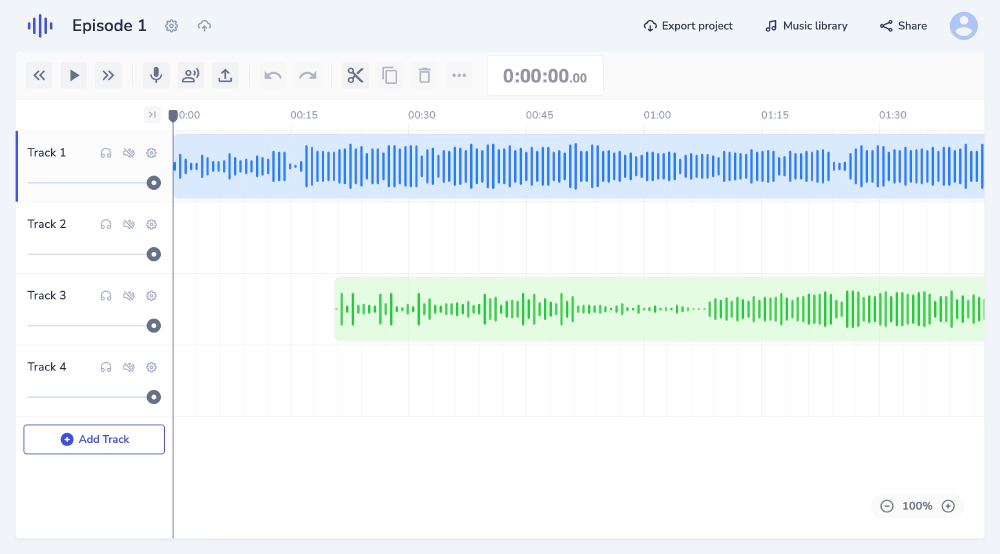Image resolution: width=1000 pixels, height=554 pixels.
Task: Mute Track 1
Action: coord(129,153)
